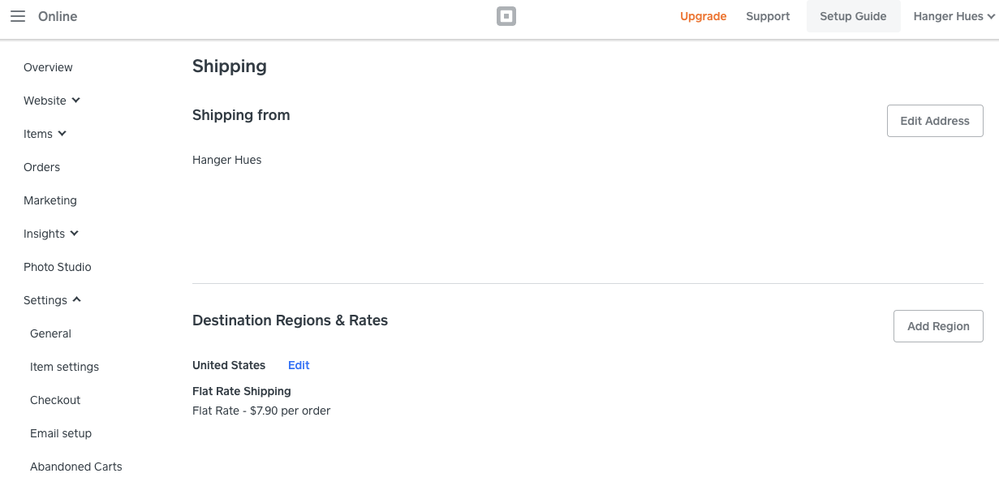Go to Item settings
The height and width of the screenshot is (477, 999).
tap(64, 367)
